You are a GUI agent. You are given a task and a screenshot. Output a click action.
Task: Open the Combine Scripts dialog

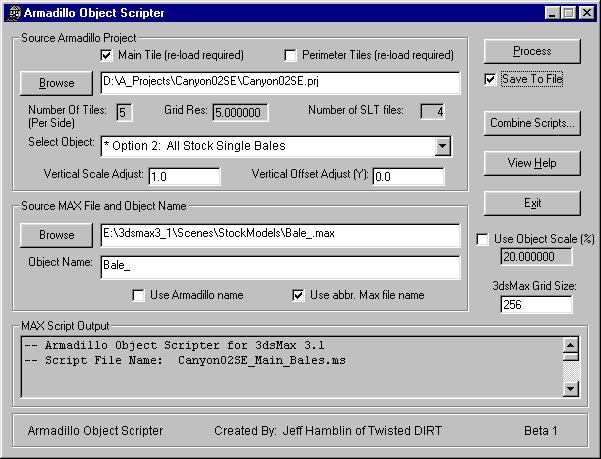tap(532, 124)
